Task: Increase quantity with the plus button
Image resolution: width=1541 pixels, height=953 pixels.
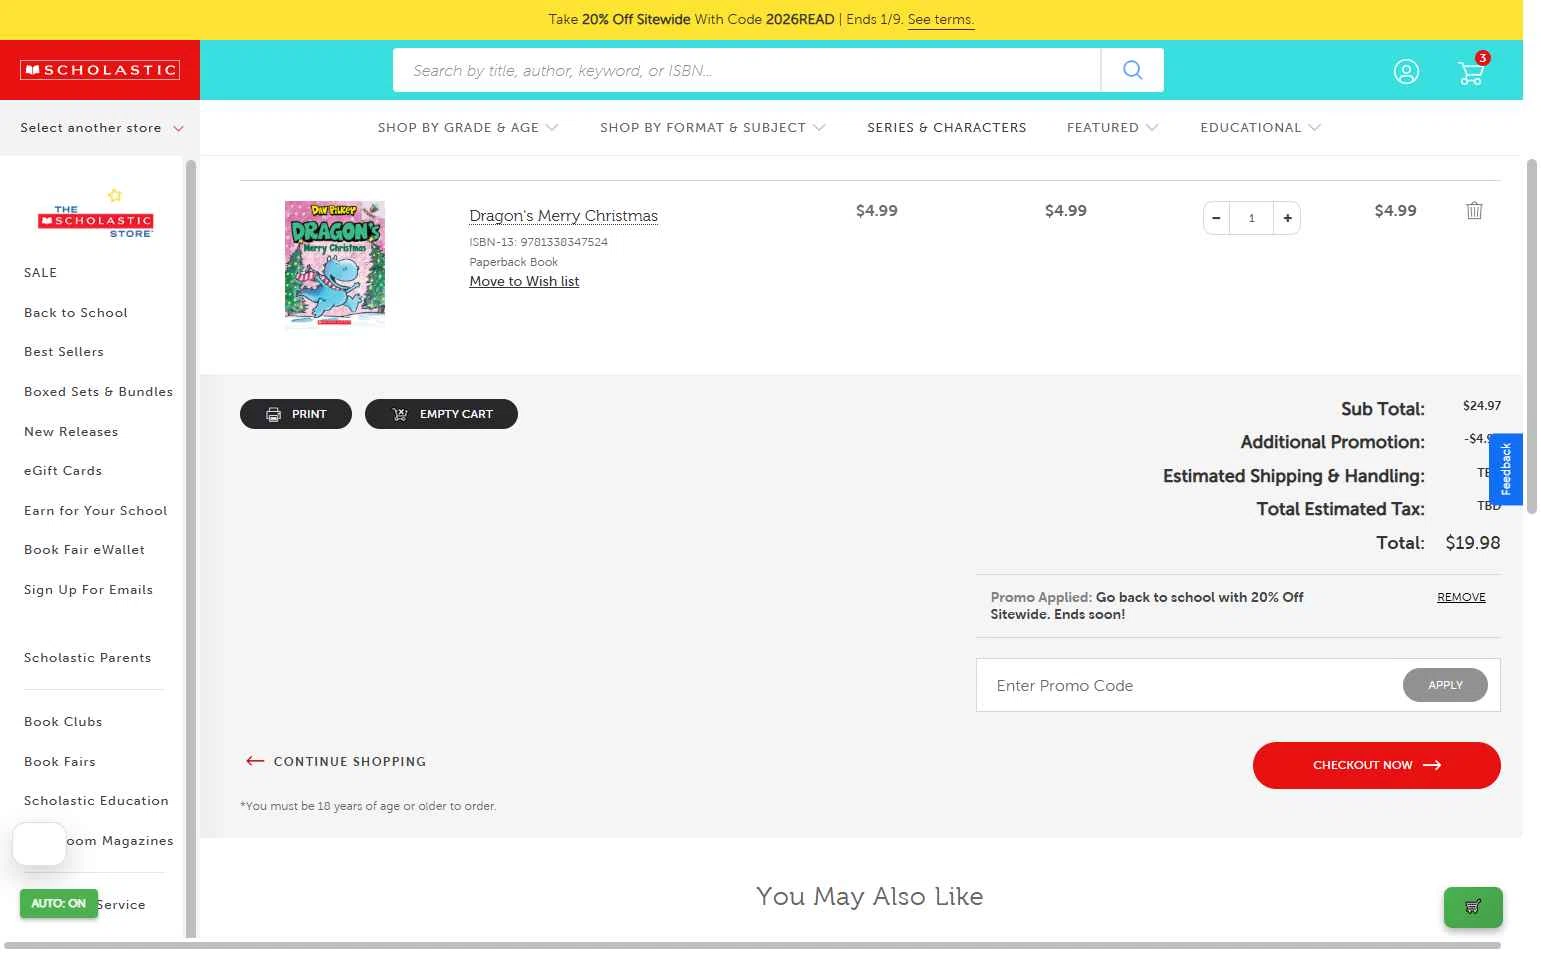Action: [x=1287, y=218]
